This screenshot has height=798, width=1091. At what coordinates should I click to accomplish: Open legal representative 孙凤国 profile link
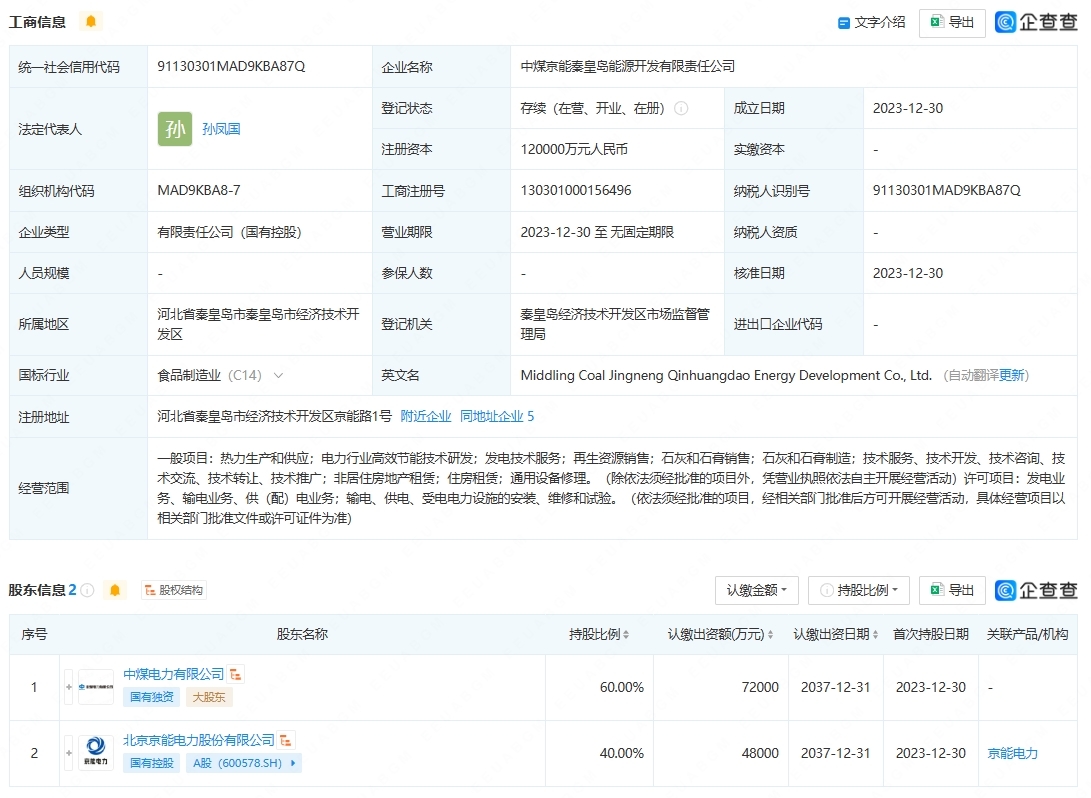[221, 129]
